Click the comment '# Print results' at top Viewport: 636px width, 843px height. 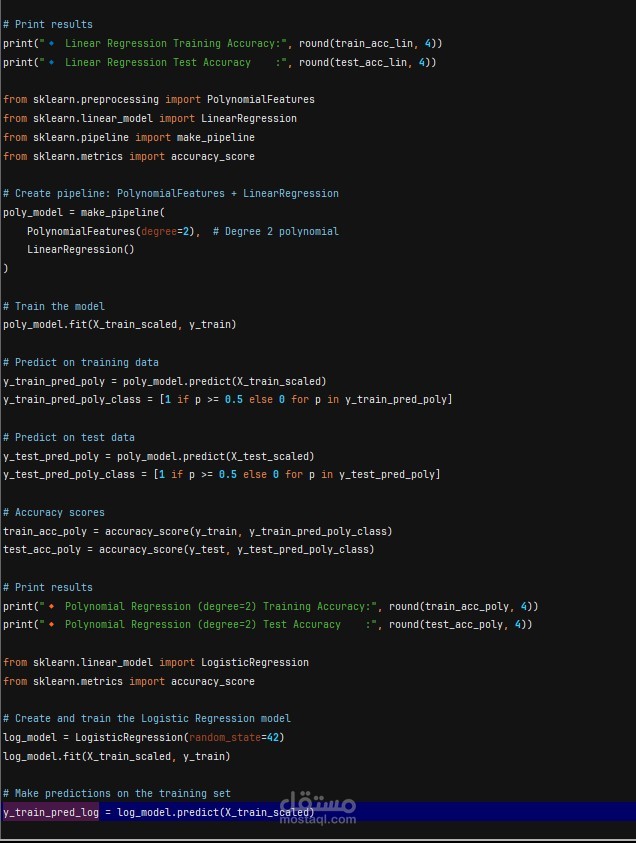coord(48,24)
